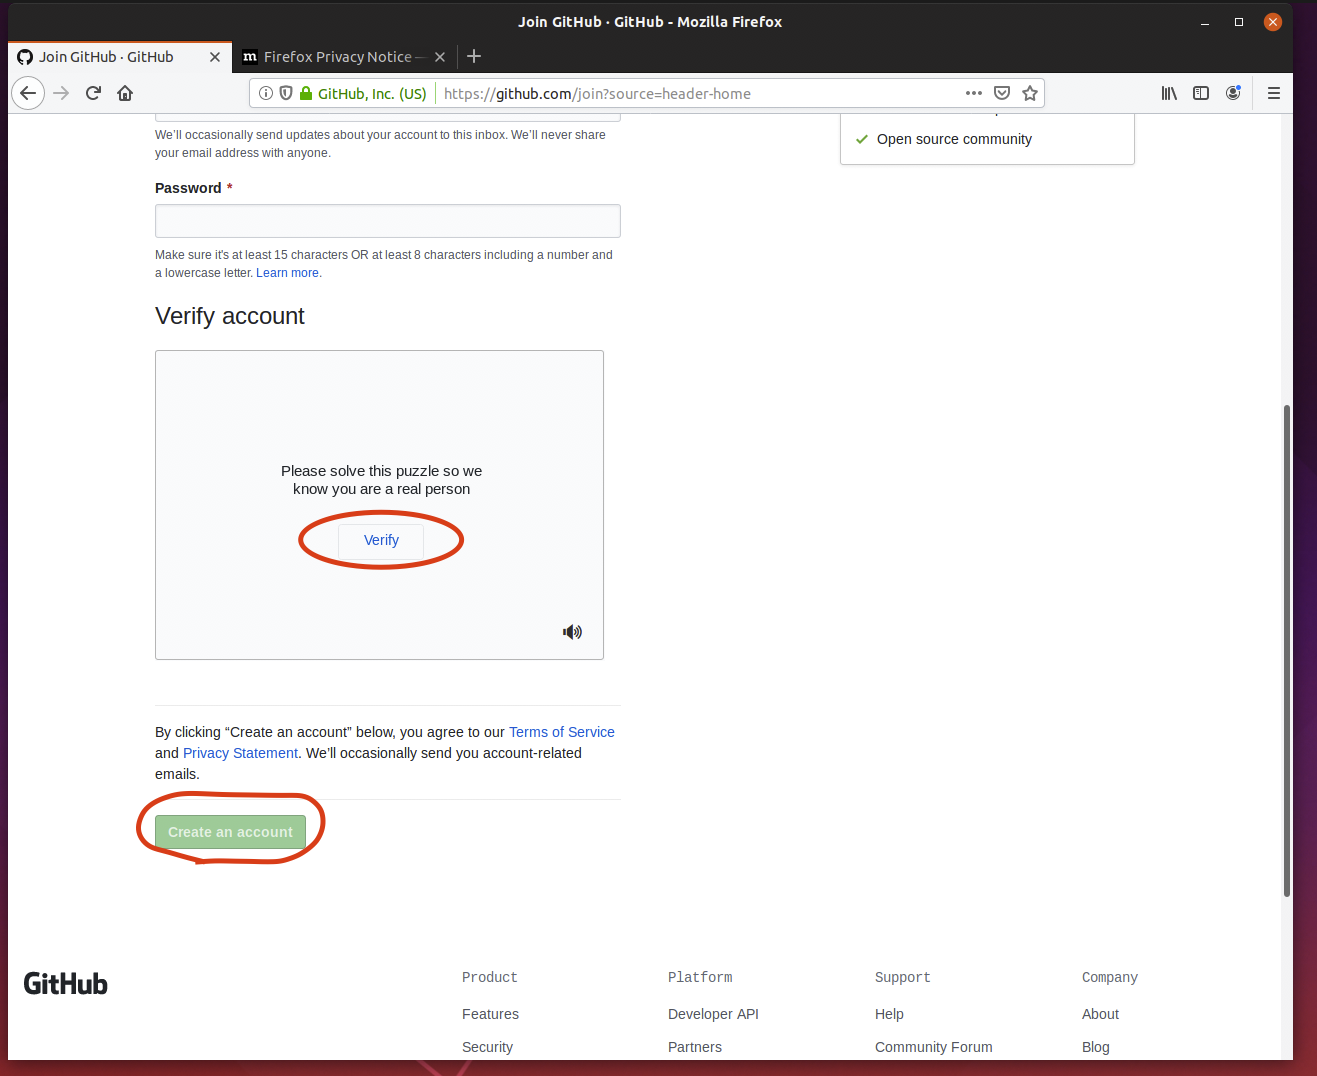Save page to Pocket icon
Viewport: 1317px width, 1076px height.
pyautogui.click(x=1002, y=93)
